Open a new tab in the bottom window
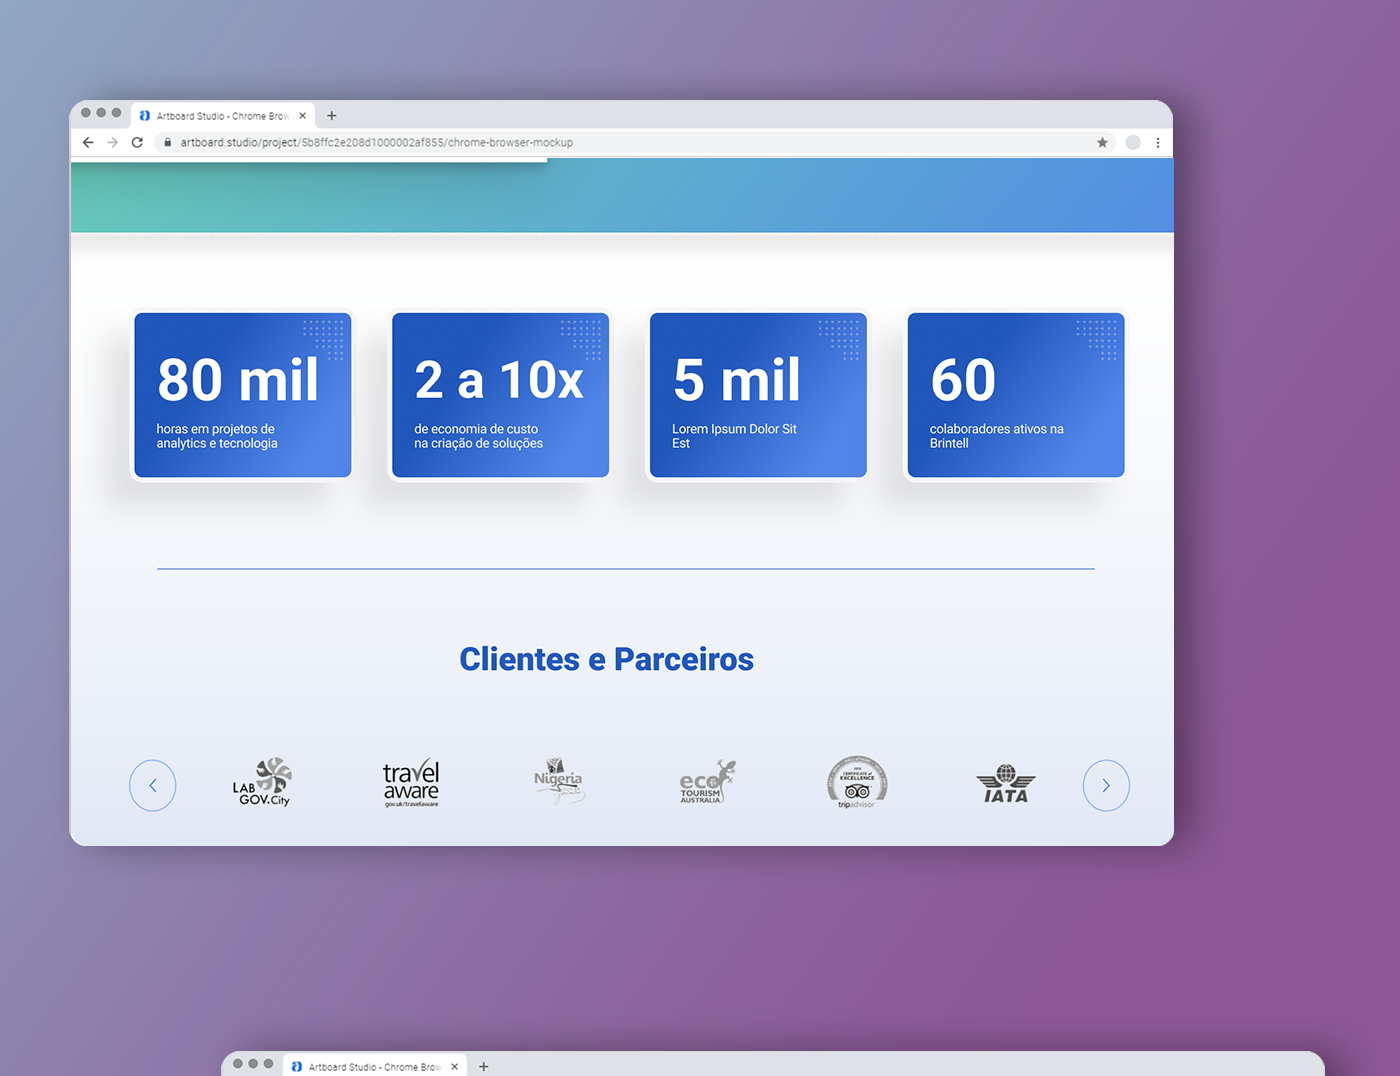 coord(484,1066)
